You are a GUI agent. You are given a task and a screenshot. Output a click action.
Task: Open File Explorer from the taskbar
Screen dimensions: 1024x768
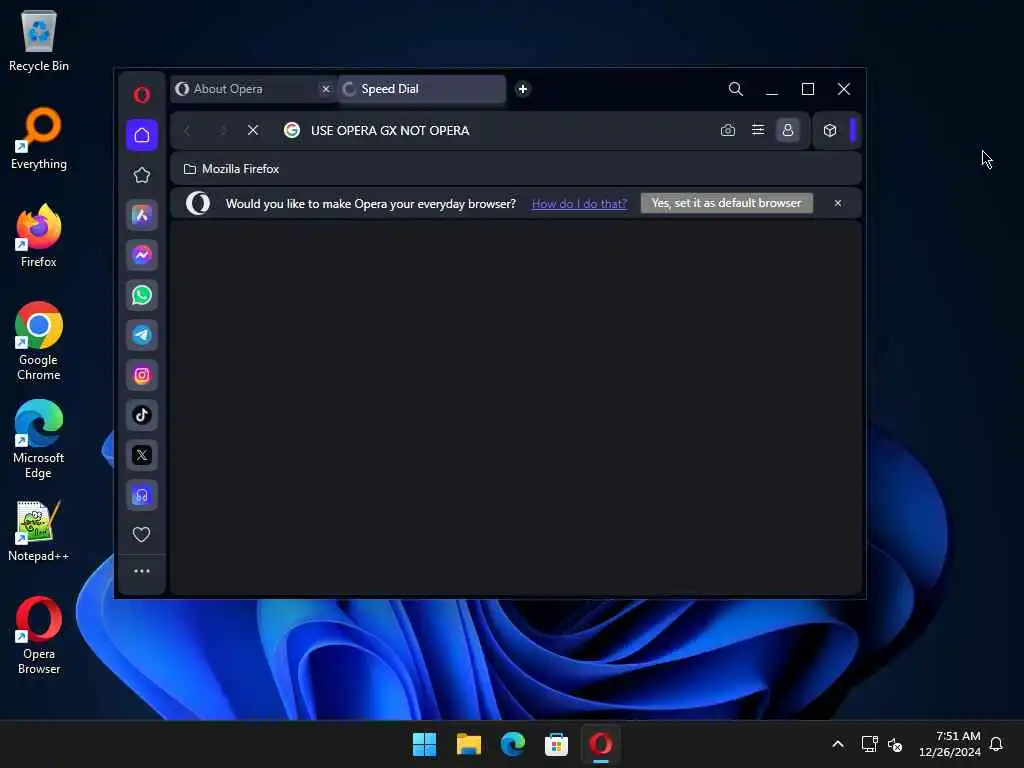[468, 744]
